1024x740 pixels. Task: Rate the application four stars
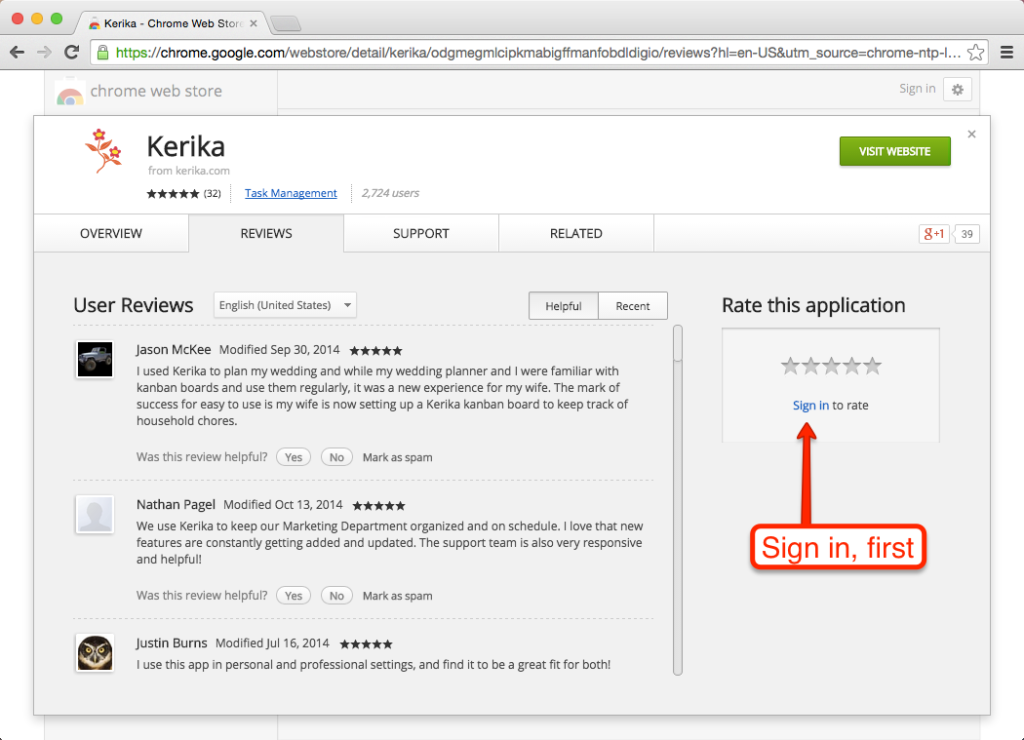pyautogui.click(x=852, y=366)
